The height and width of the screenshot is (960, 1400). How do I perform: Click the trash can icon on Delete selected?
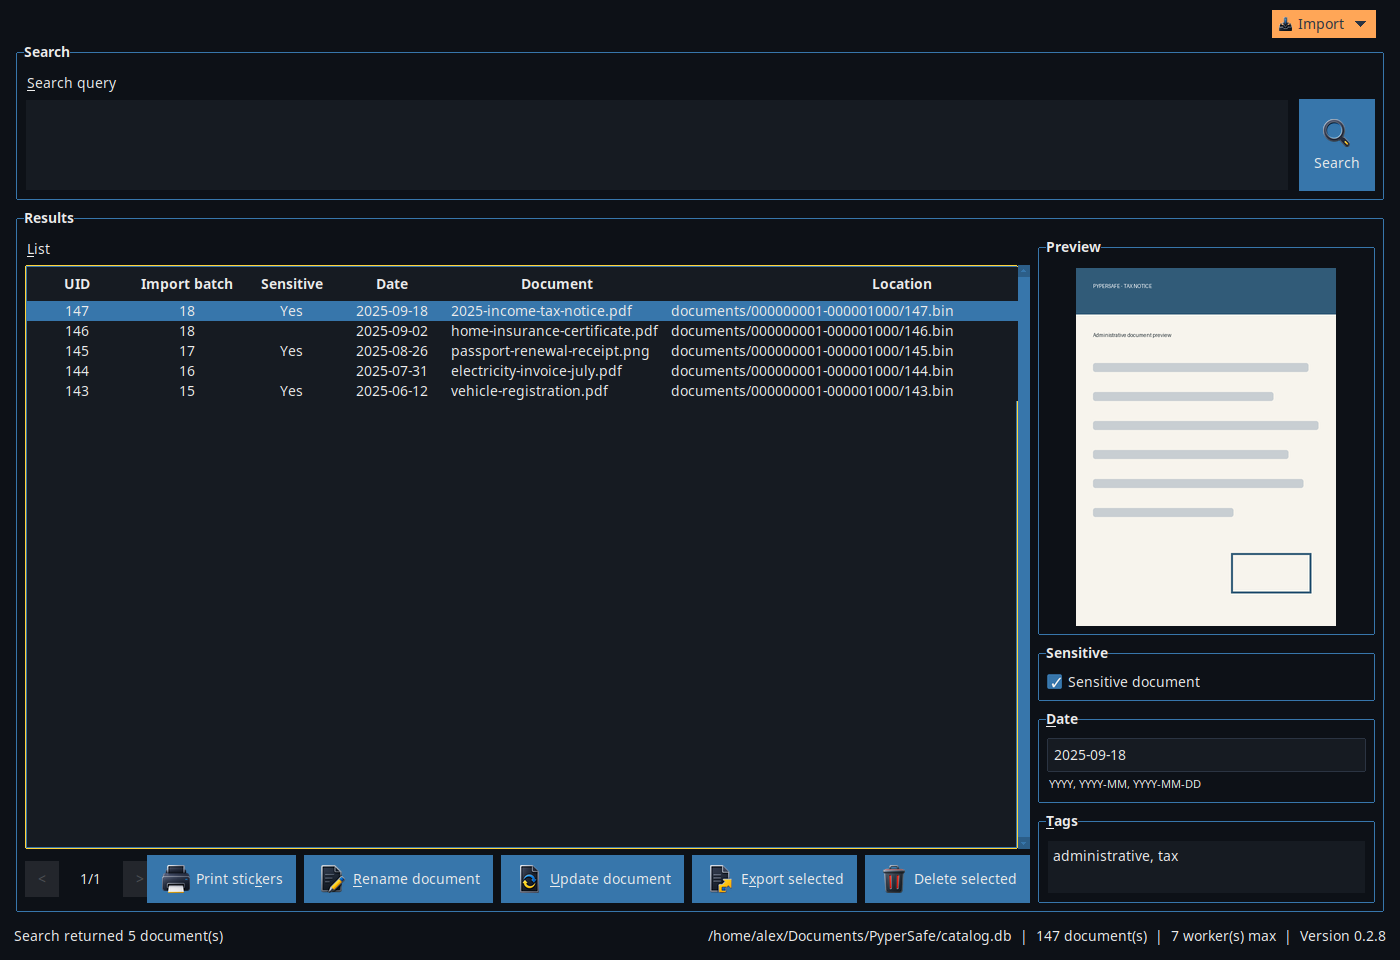pyautogui.click(x=894, y=879)
